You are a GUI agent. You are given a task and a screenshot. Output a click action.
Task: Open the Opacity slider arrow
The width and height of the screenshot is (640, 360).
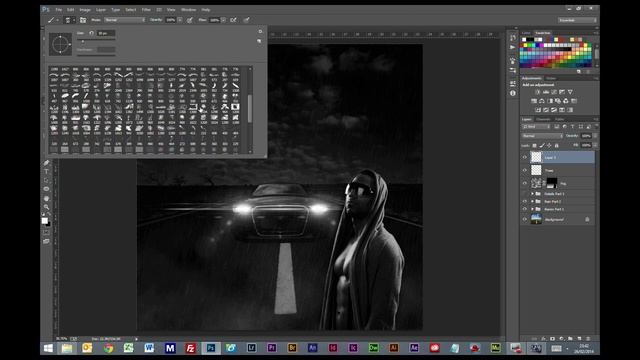180,20
